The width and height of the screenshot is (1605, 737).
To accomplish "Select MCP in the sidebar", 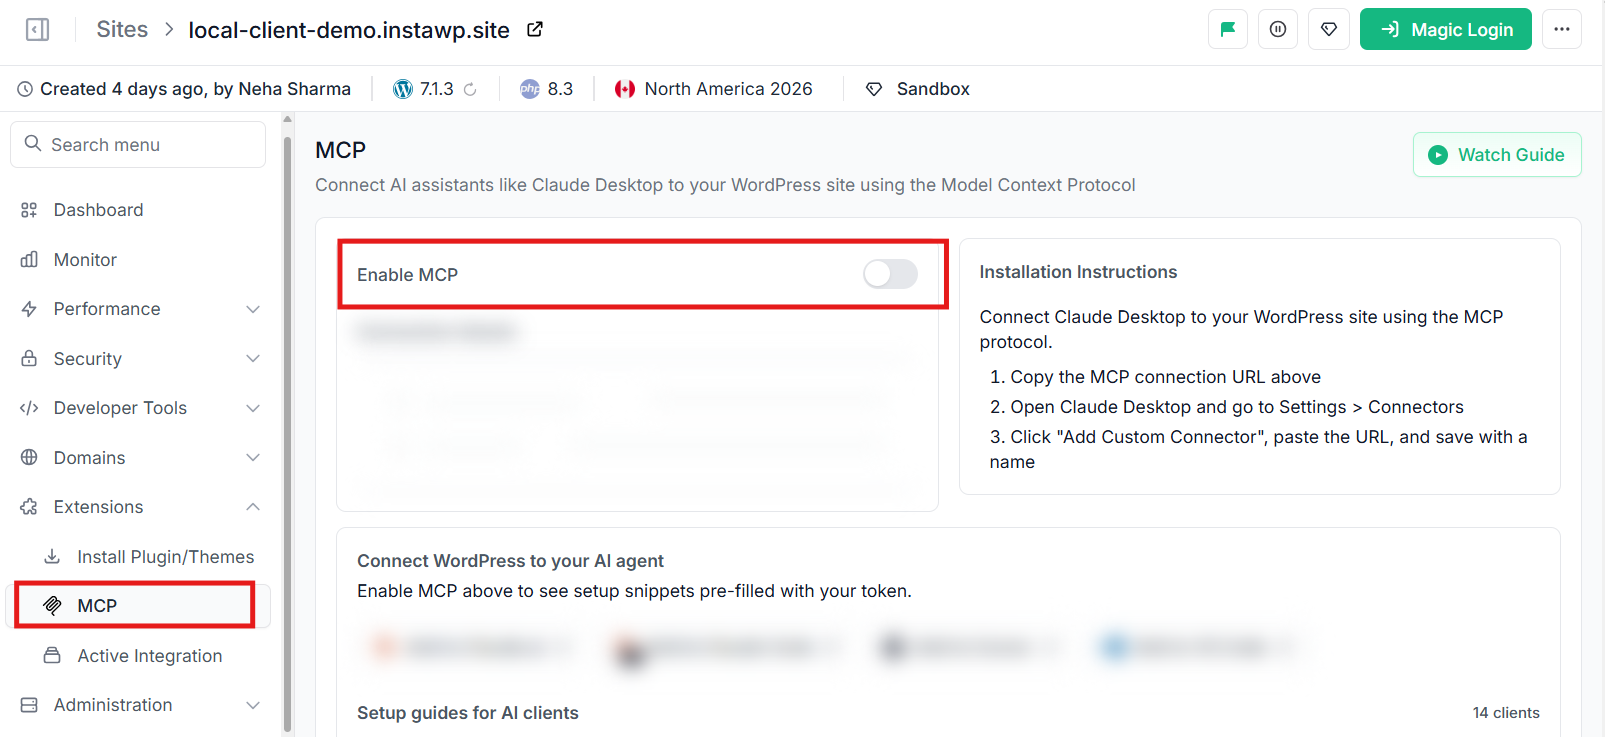I will pyautogui.click(x=138, y=606).
